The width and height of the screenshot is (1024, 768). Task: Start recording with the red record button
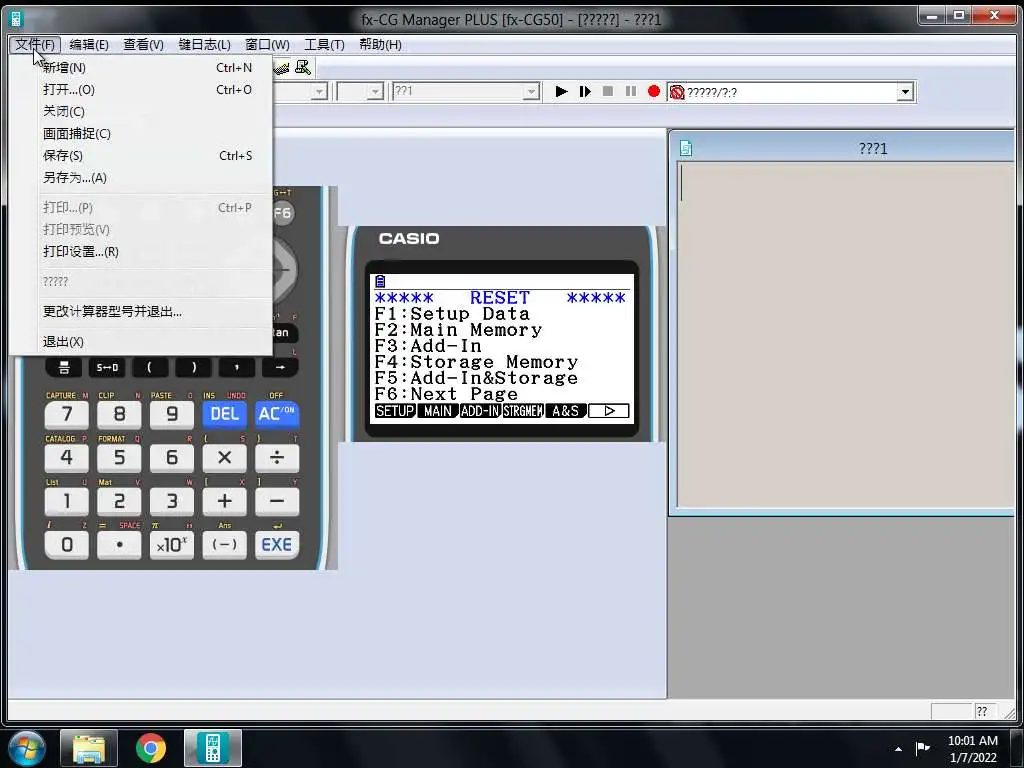[x=653, y=91]
